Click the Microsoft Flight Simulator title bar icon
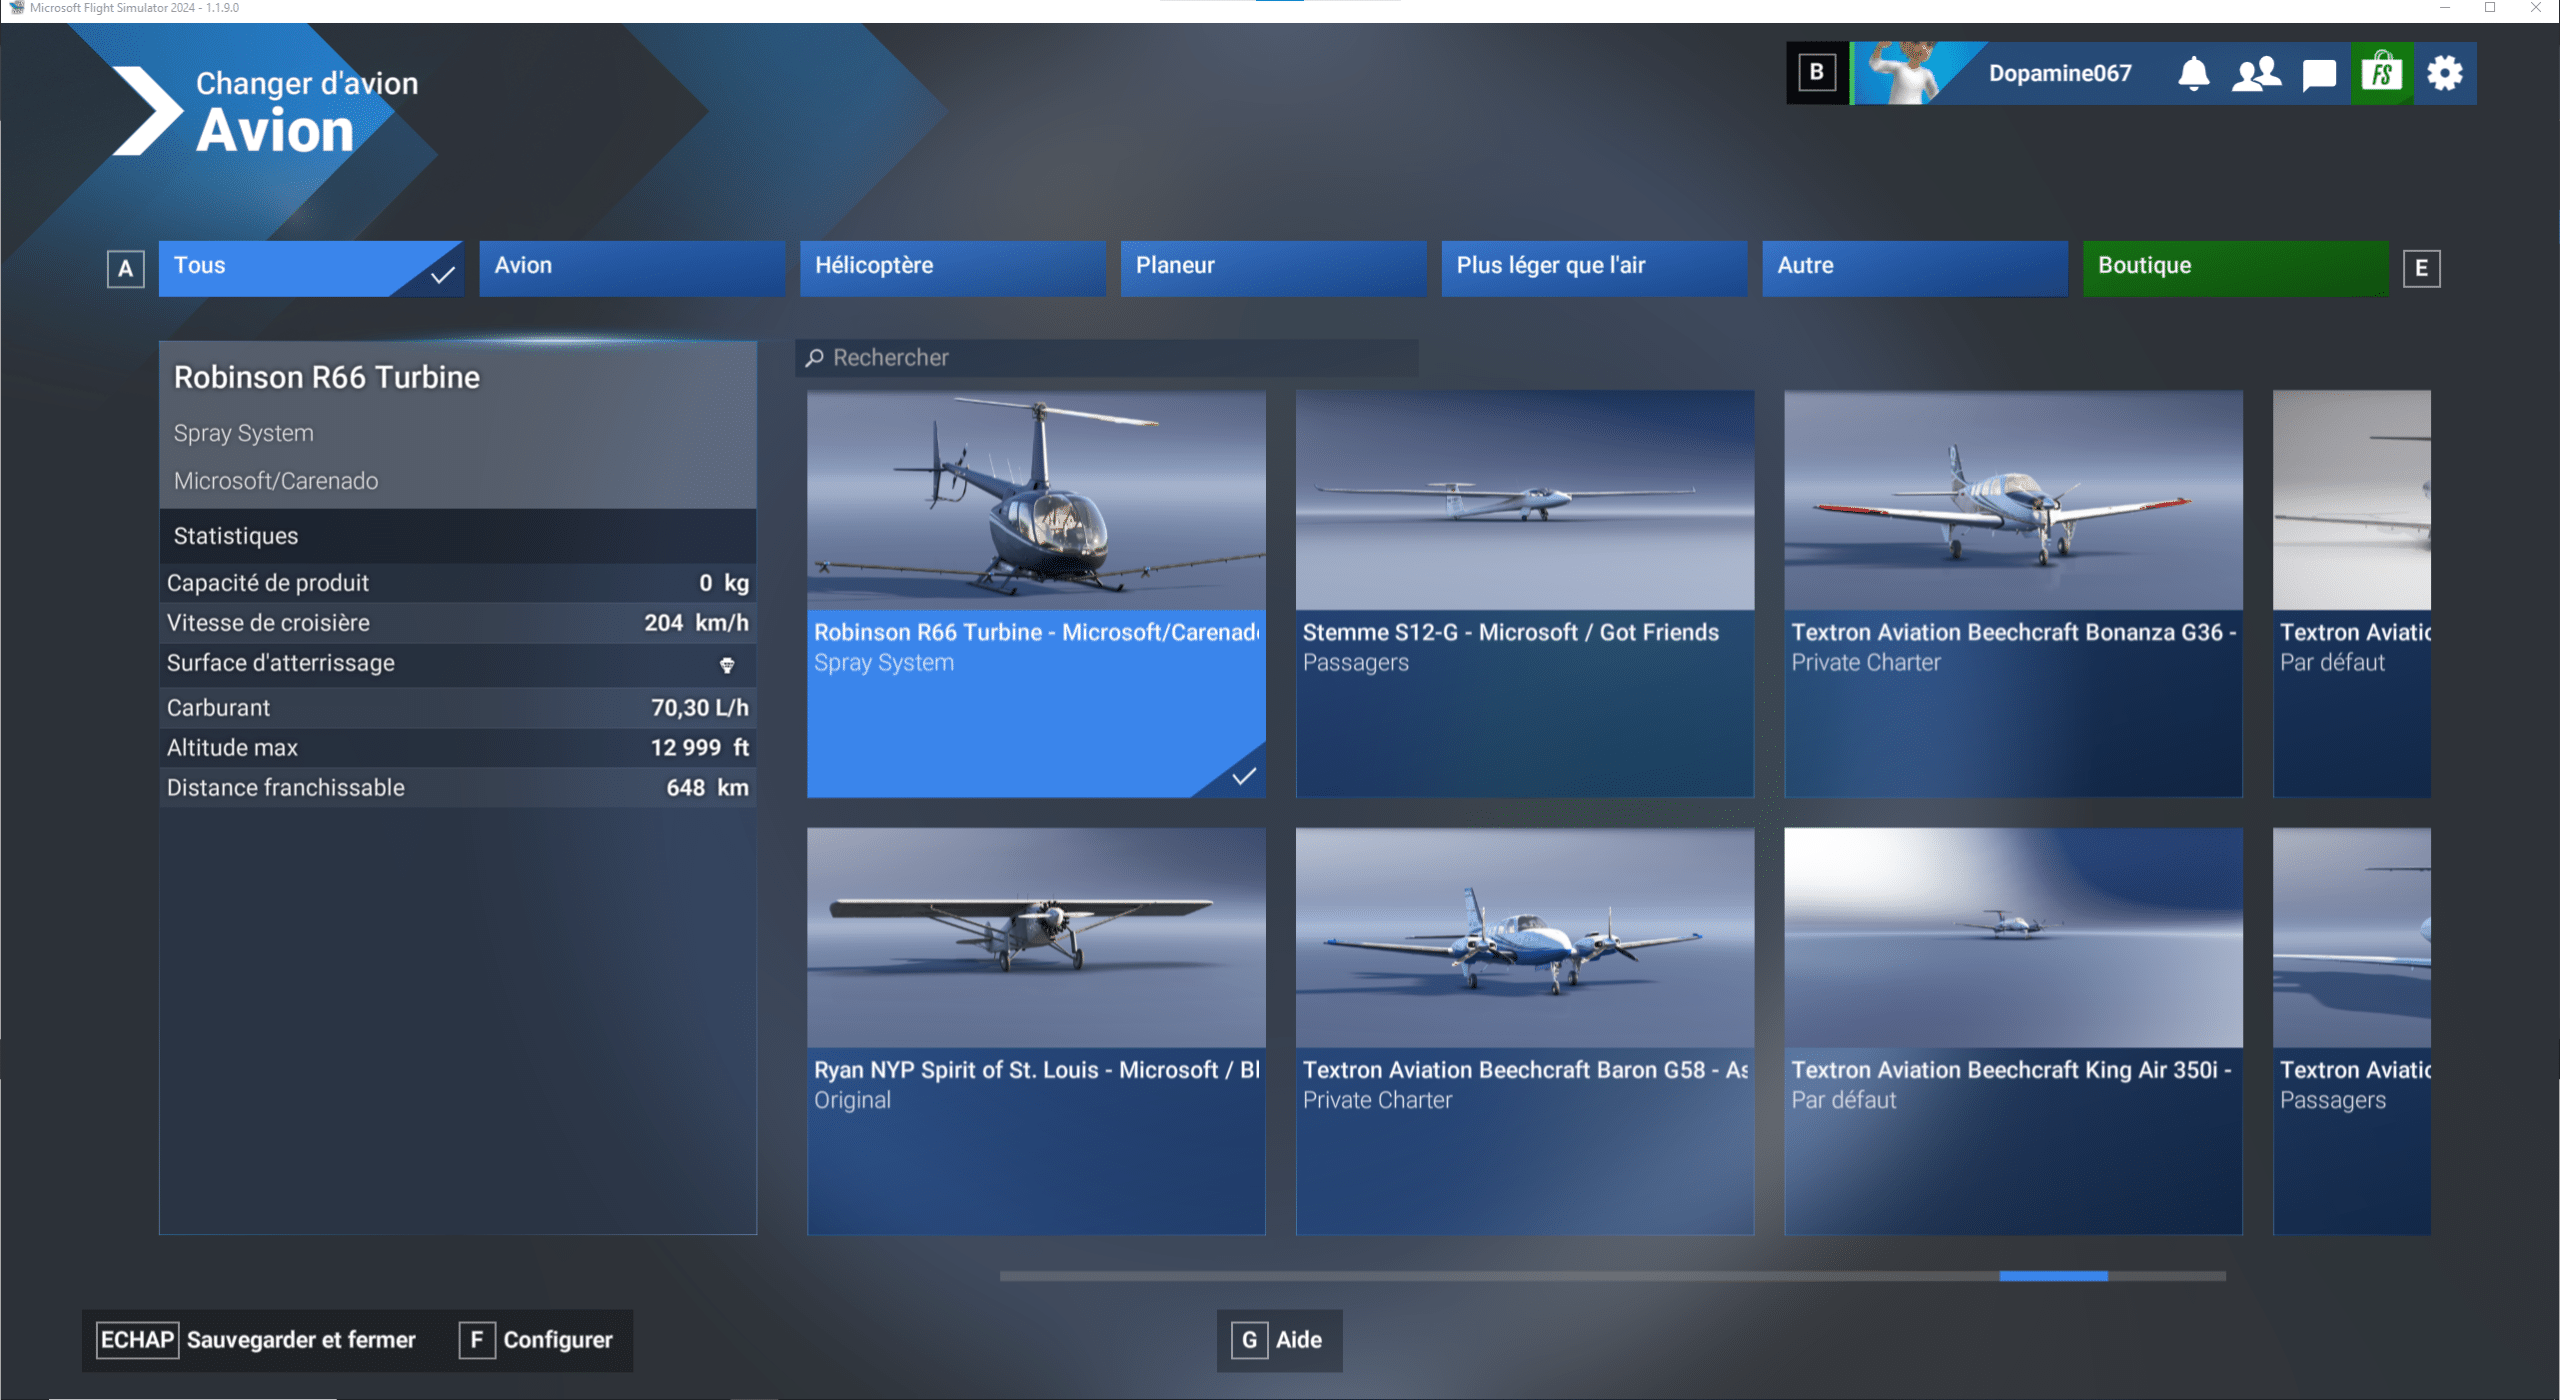This screenshot has width=2560, height=1400. point(16,8)
